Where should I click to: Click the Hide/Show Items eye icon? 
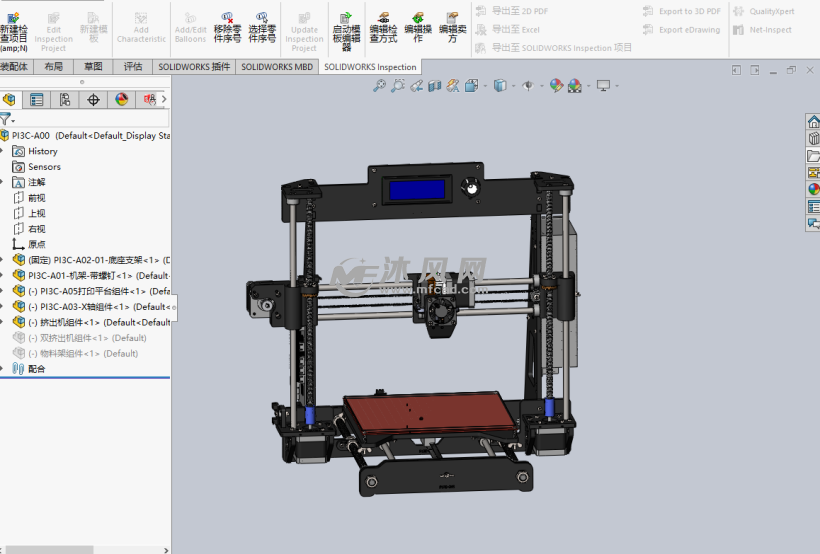tap(528, 85)
